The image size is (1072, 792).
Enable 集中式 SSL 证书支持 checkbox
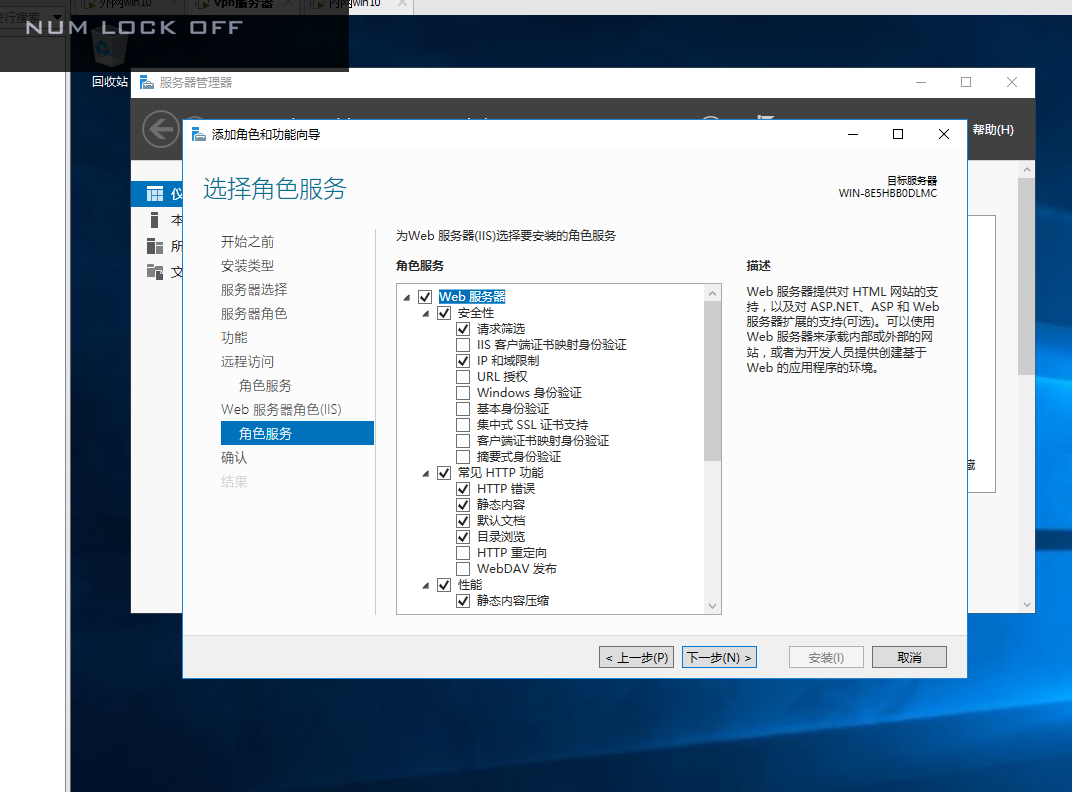pyautogui.click(x=463, y=425)
